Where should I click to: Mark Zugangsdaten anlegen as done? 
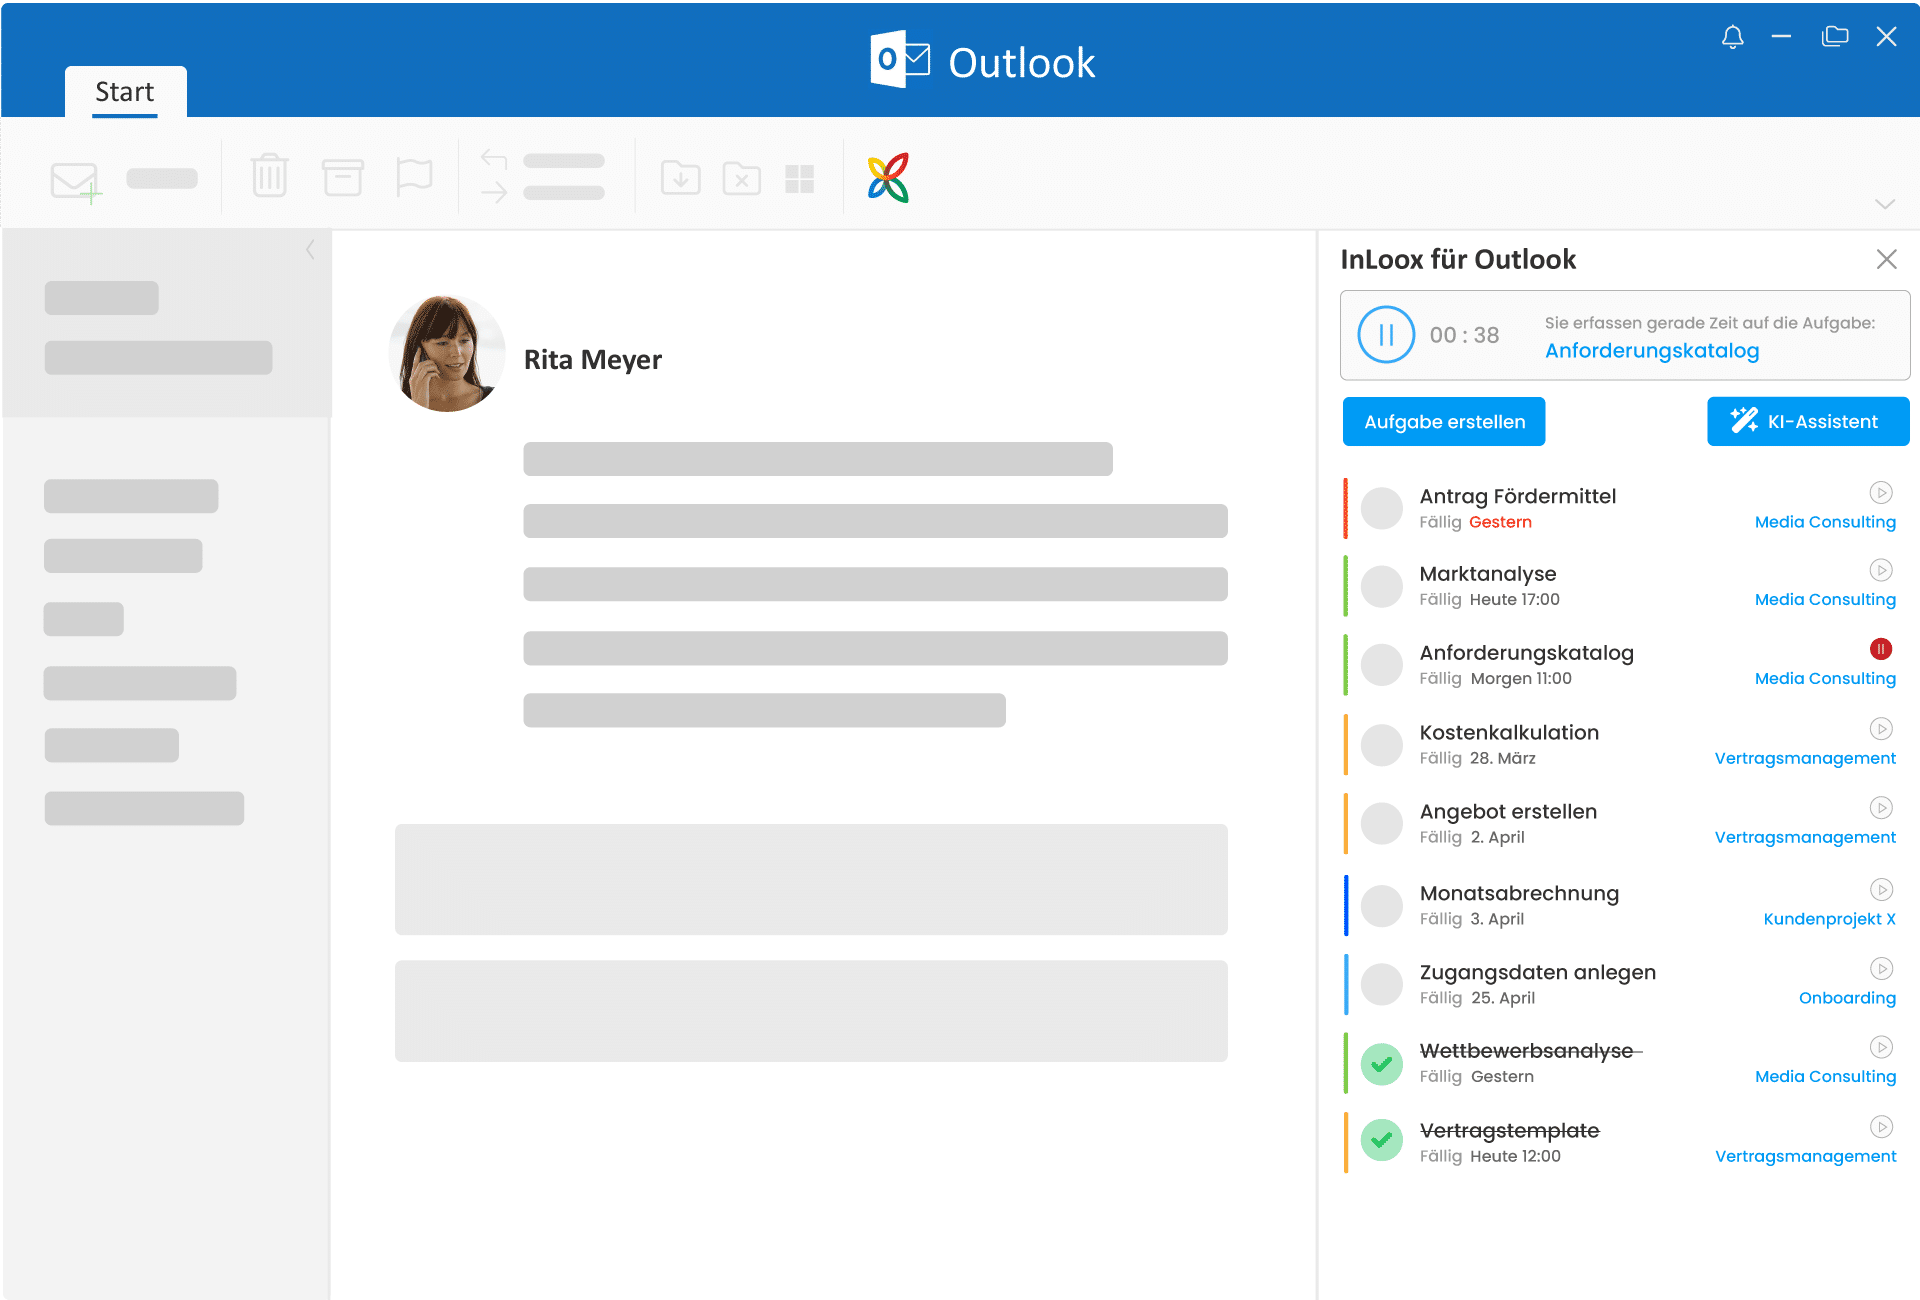1382,985
